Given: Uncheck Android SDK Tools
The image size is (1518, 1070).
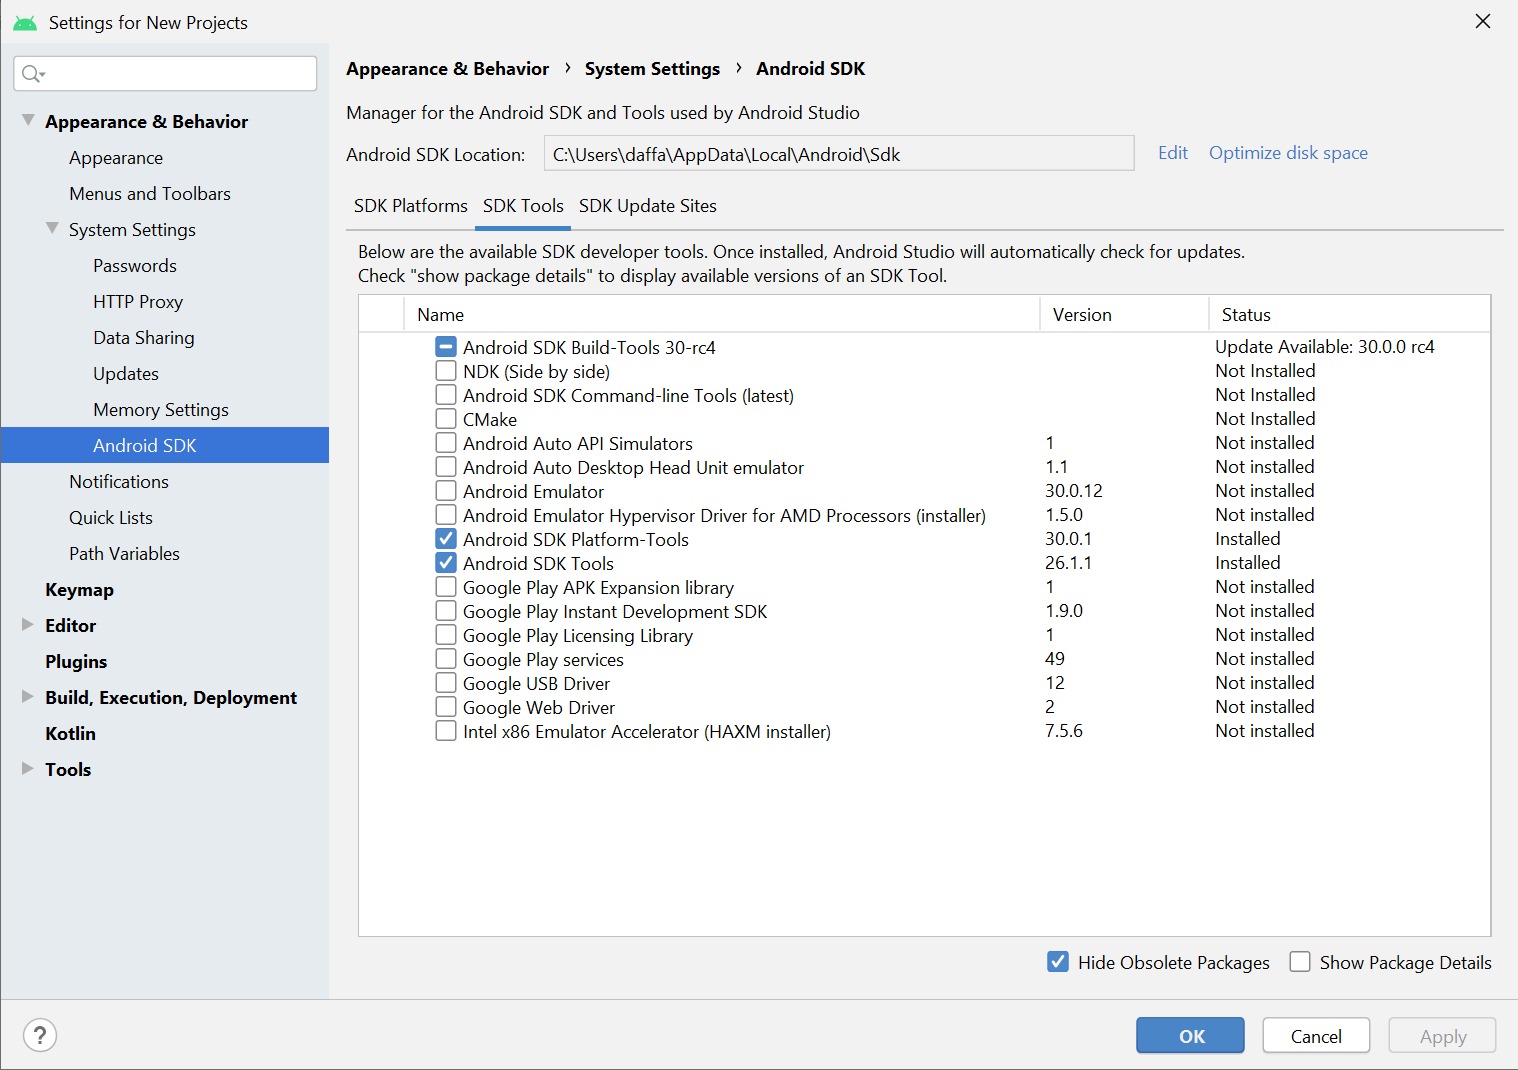Looking at the screenshot, I should click(x=446, y=563).
